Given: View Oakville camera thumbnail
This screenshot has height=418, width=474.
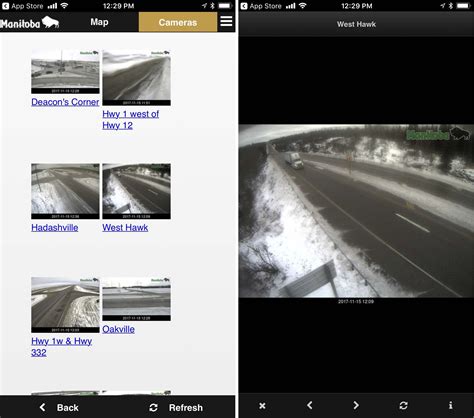Looking at the screenshot, I should [x=137, y=299].
